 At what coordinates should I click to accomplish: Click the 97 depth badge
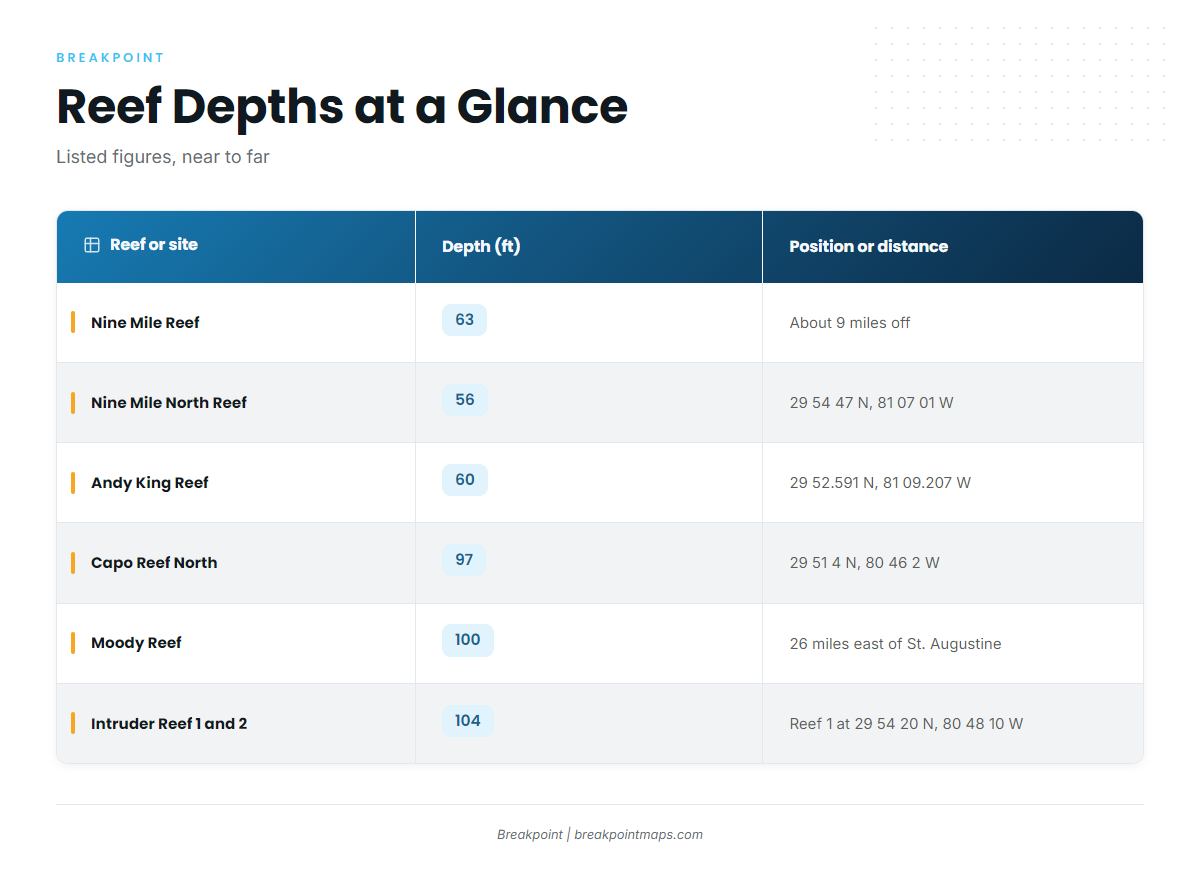click(464, 560)
